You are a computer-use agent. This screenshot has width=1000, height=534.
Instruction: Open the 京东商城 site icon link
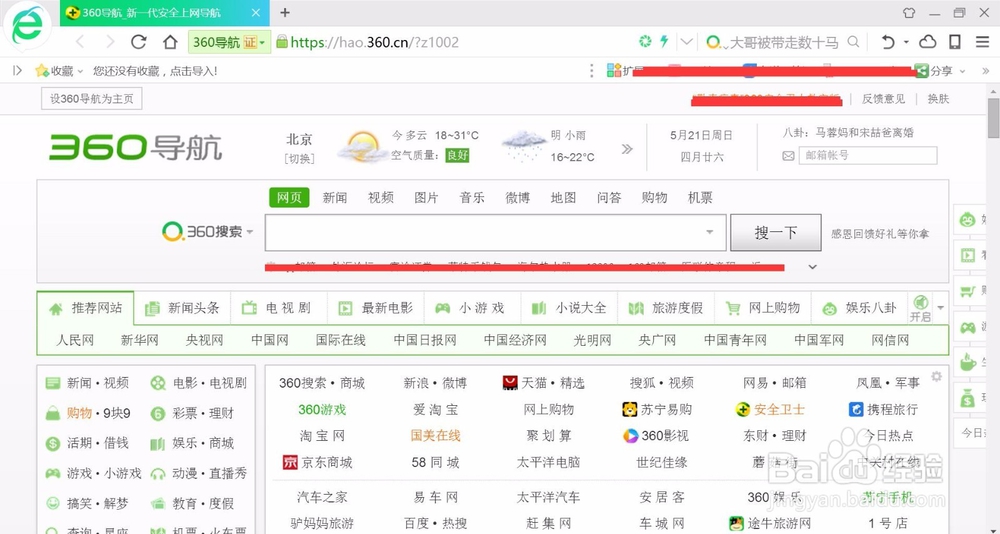click(x=290, y=462)
